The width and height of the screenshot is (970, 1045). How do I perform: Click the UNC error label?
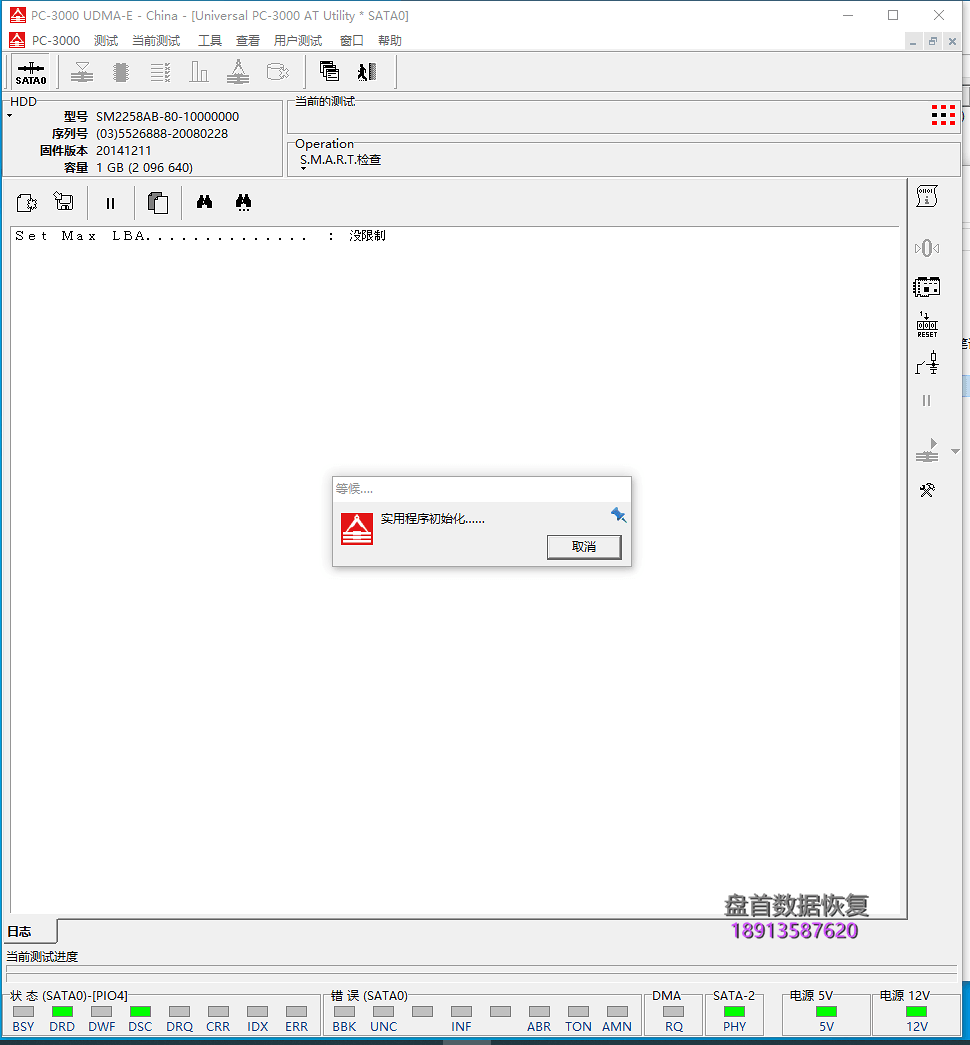point(383,1026)
